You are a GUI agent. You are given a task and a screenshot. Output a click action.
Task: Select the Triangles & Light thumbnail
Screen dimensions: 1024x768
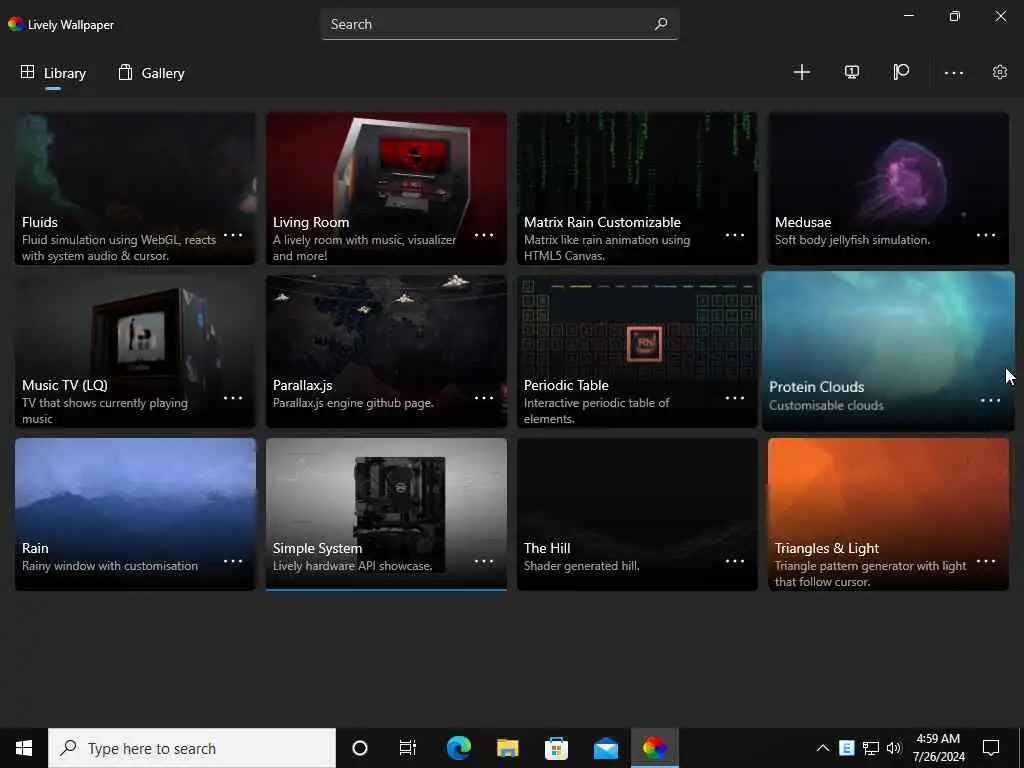[x=888, y=515]
